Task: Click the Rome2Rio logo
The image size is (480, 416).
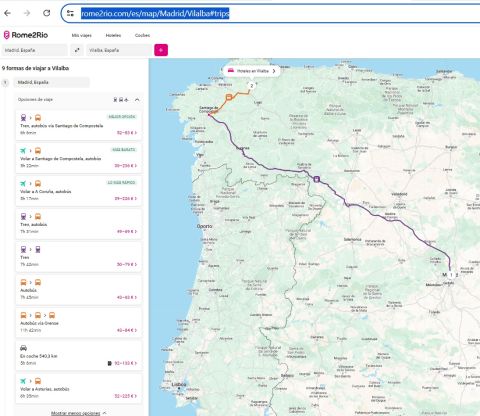Action: 26,35
